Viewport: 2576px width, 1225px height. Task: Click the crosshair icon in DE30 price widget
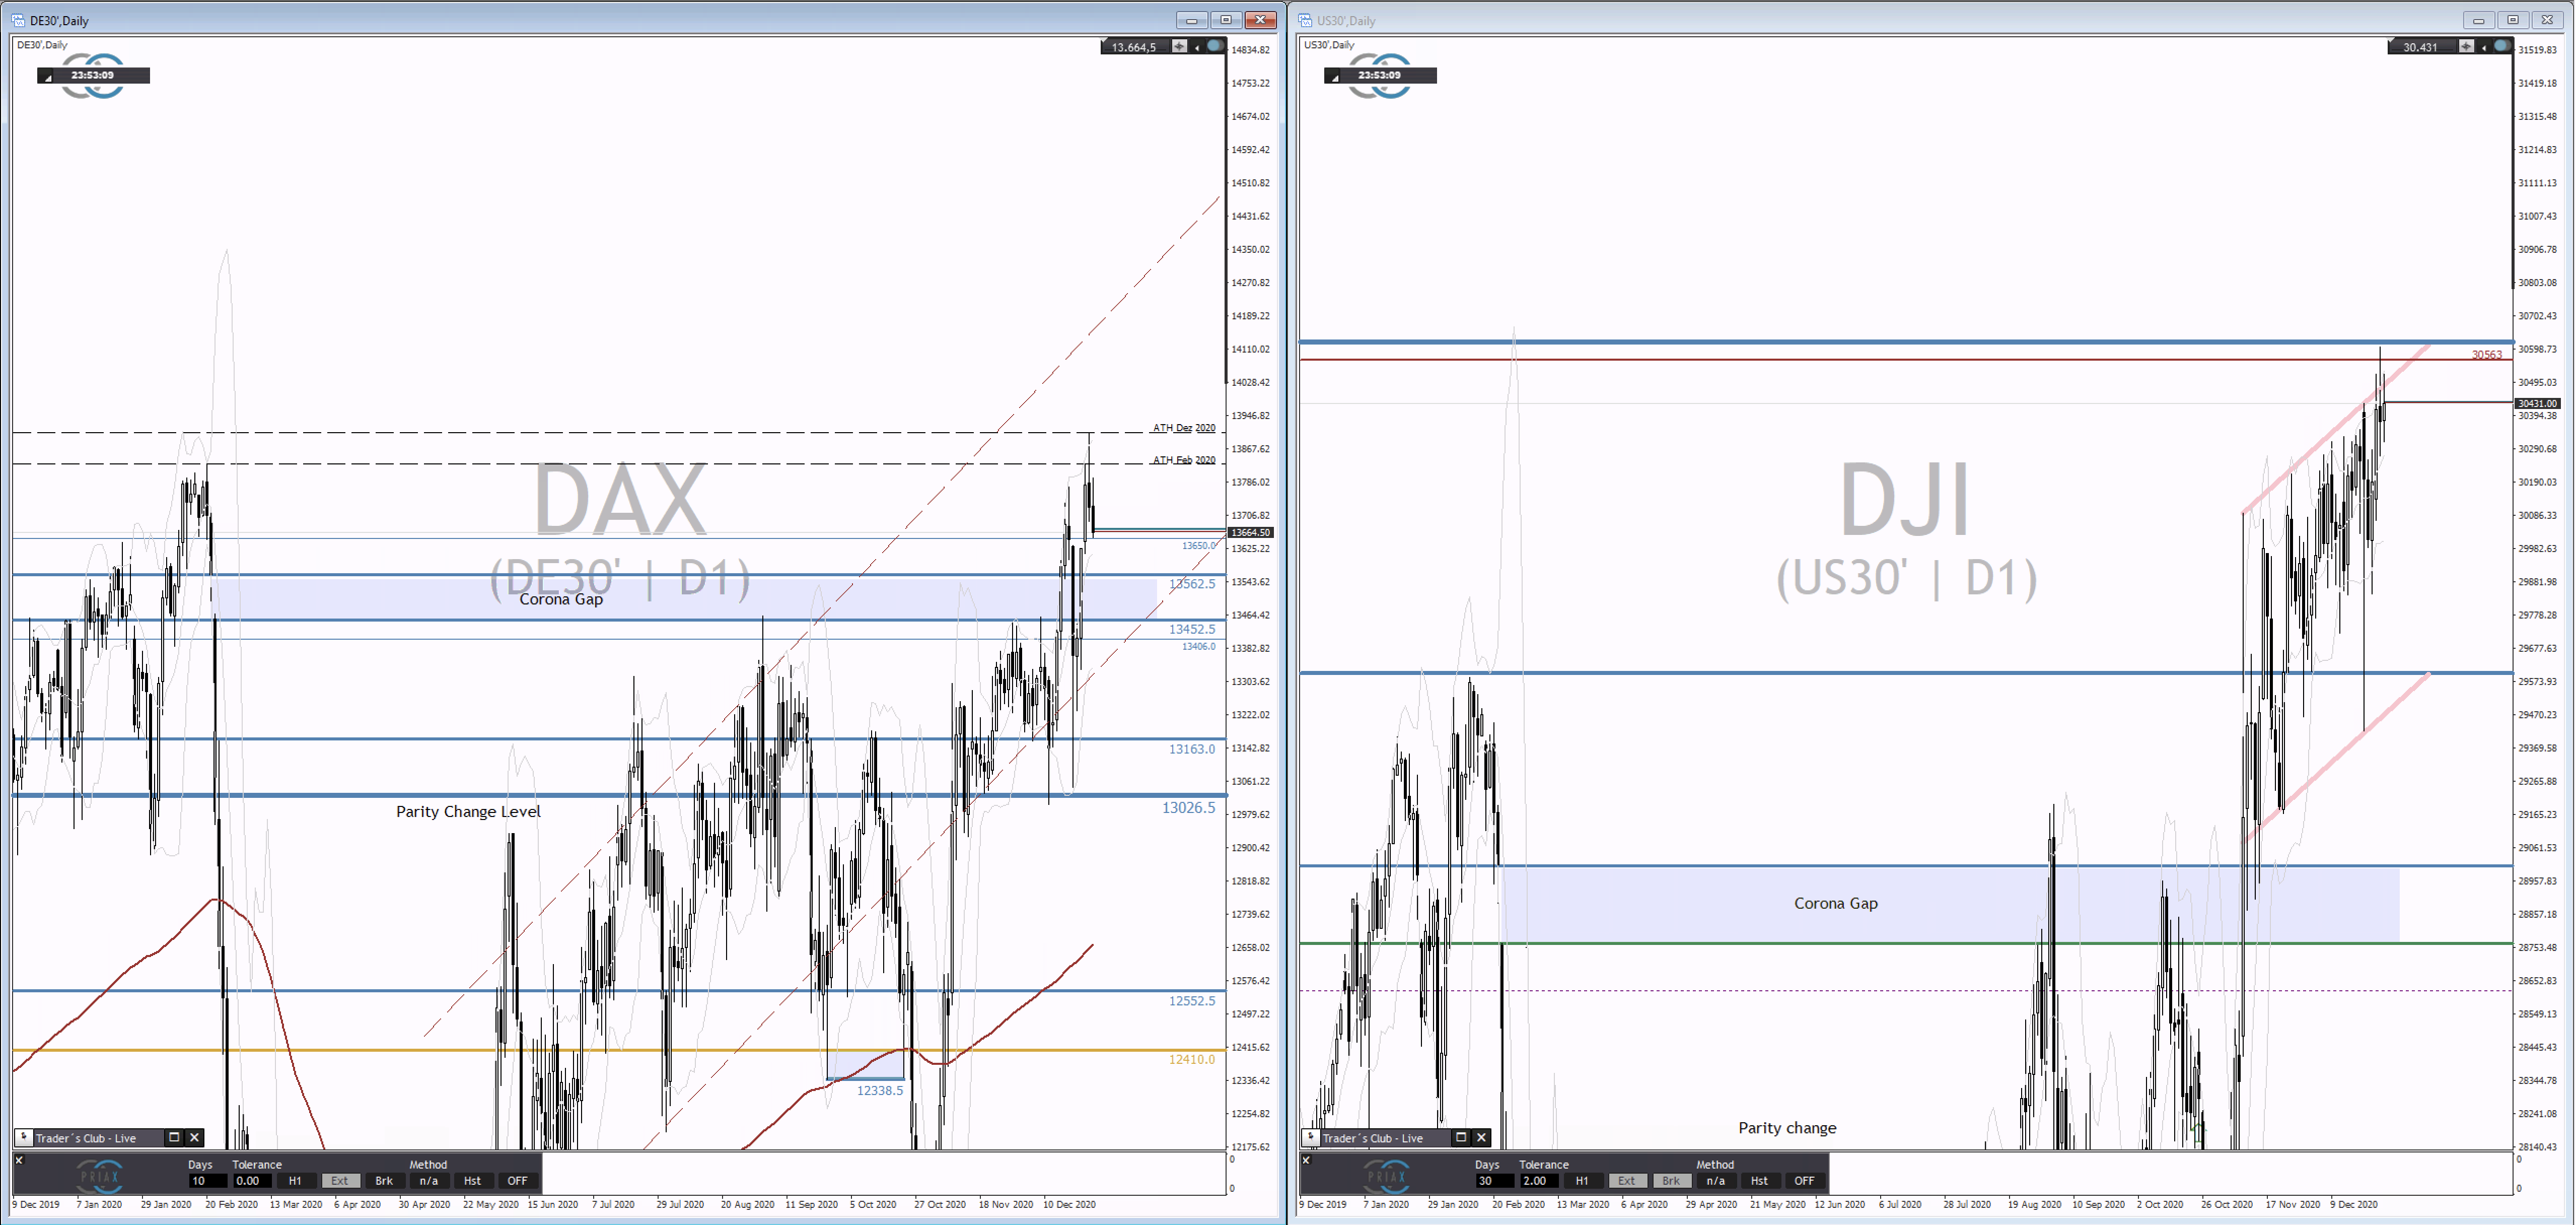1180,46
